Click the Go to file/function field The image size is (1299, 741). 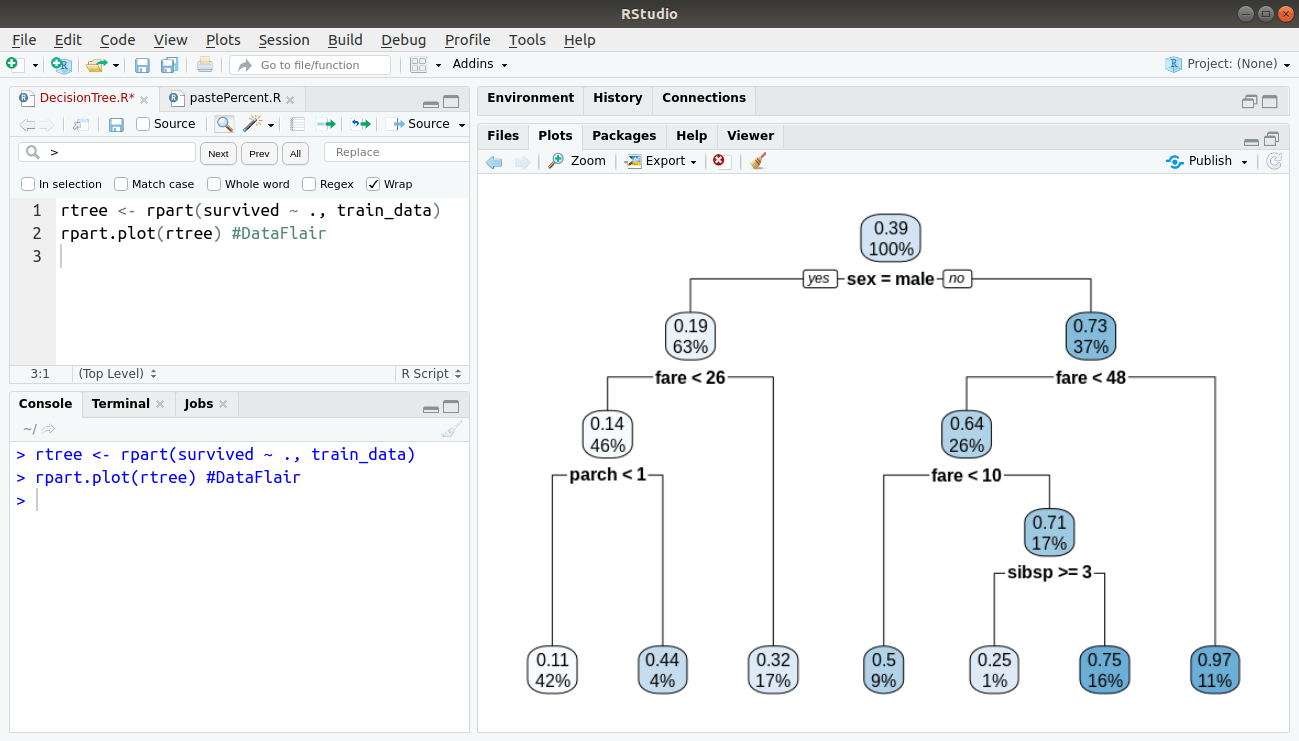(309, 65)
